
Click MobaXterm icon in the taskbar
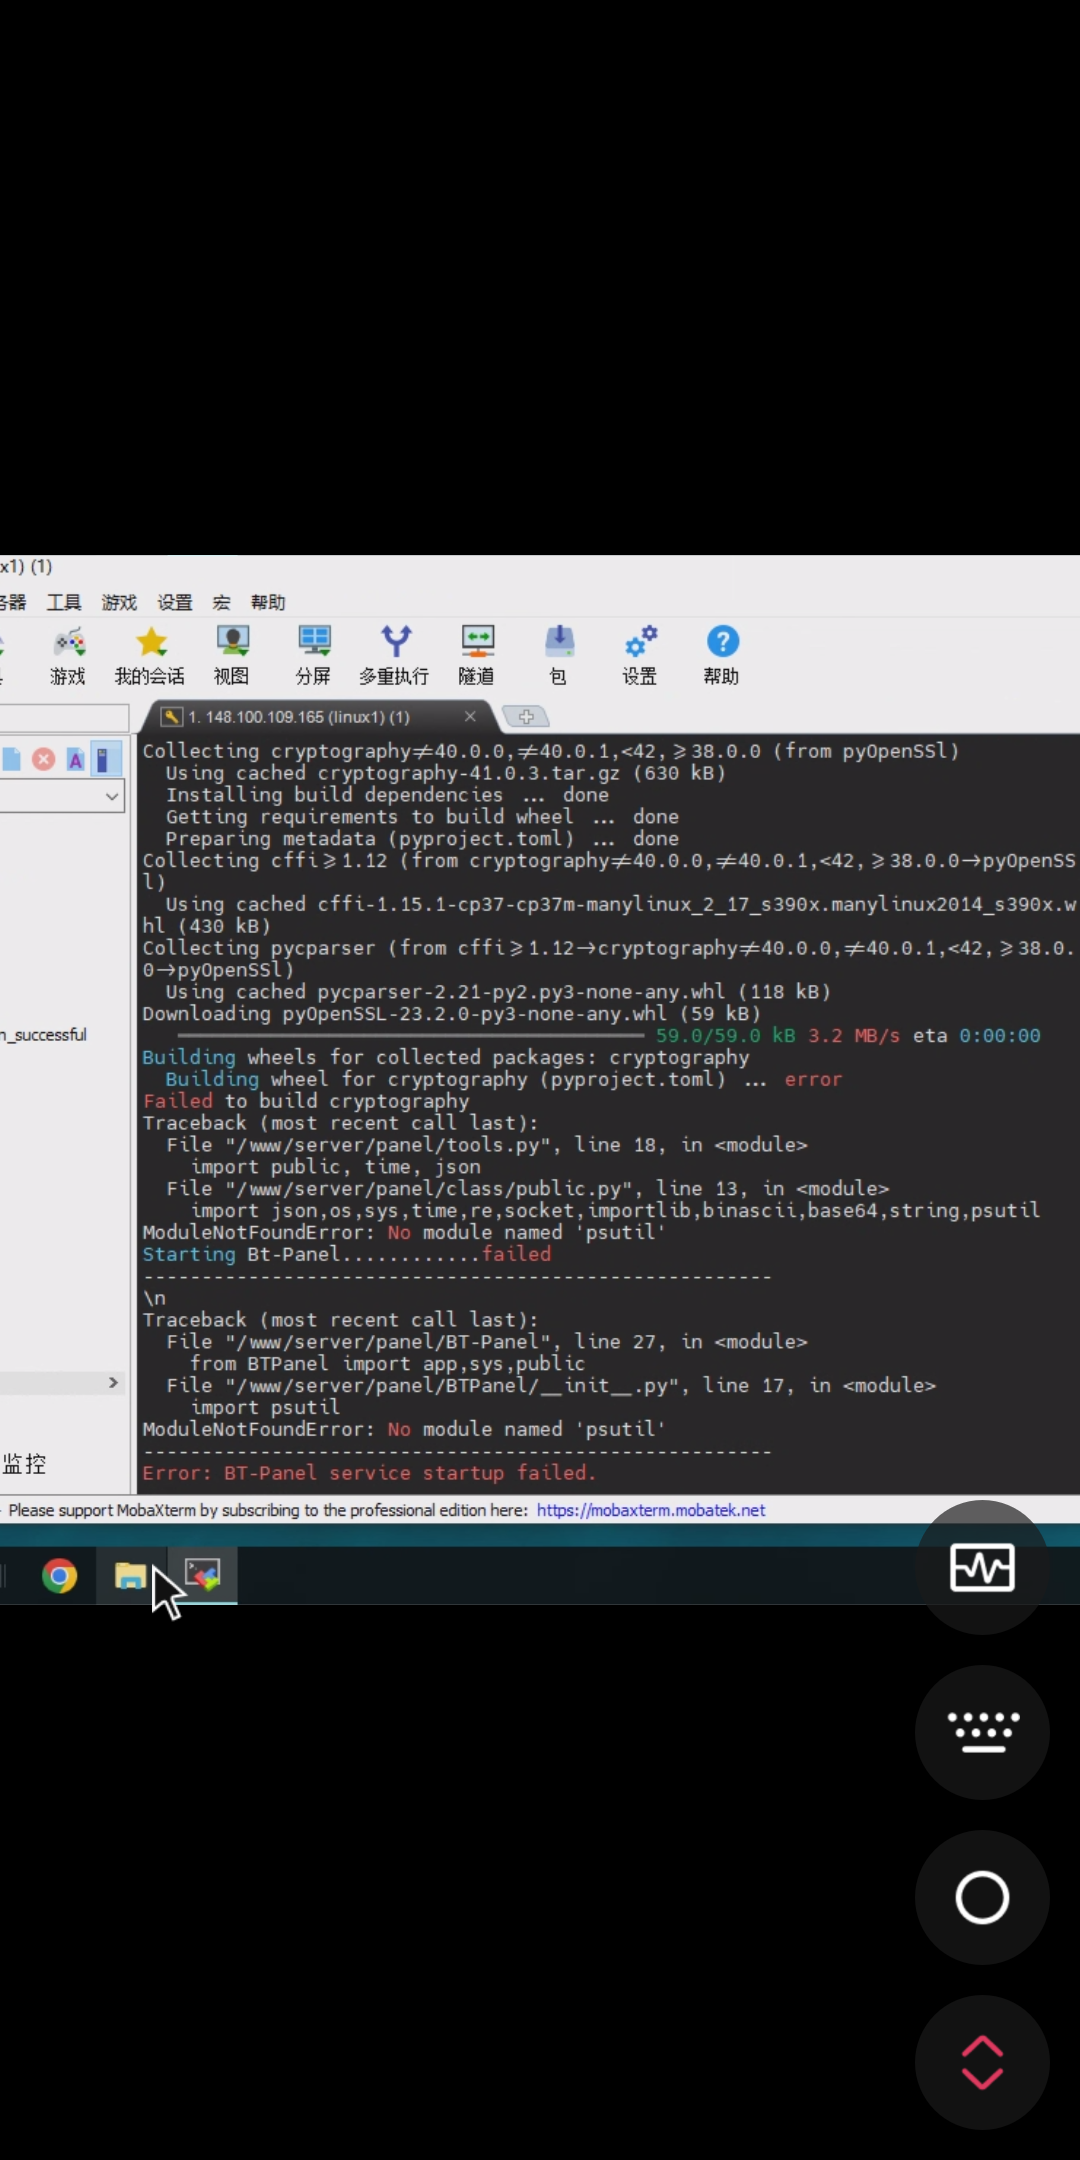[x=203, y=1575]
